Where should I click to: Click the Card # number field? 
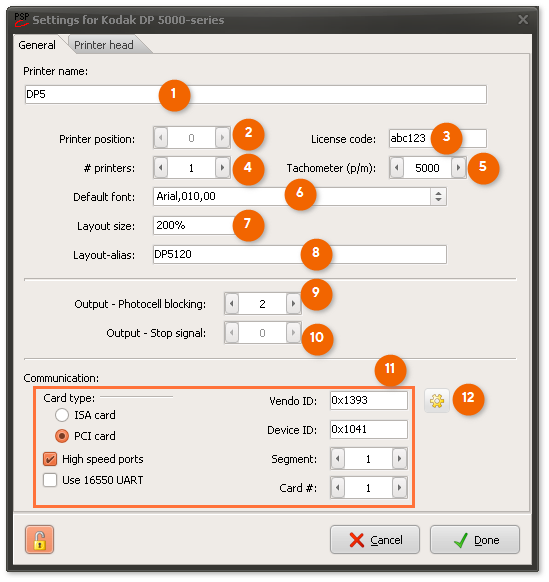tap(369, 488)
